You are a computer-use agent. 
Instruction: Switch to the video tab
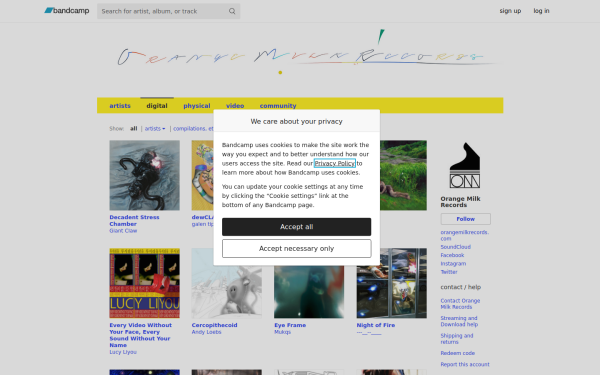235,106
